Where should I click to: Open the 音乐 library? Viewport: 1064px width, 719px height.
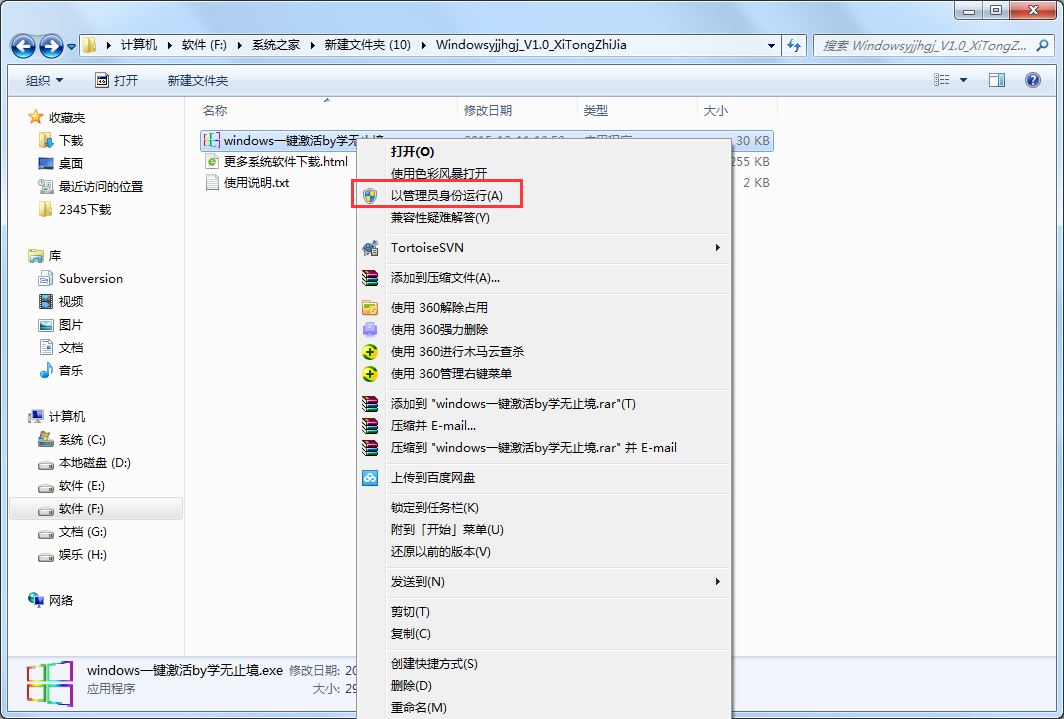[x=60, y=370]
